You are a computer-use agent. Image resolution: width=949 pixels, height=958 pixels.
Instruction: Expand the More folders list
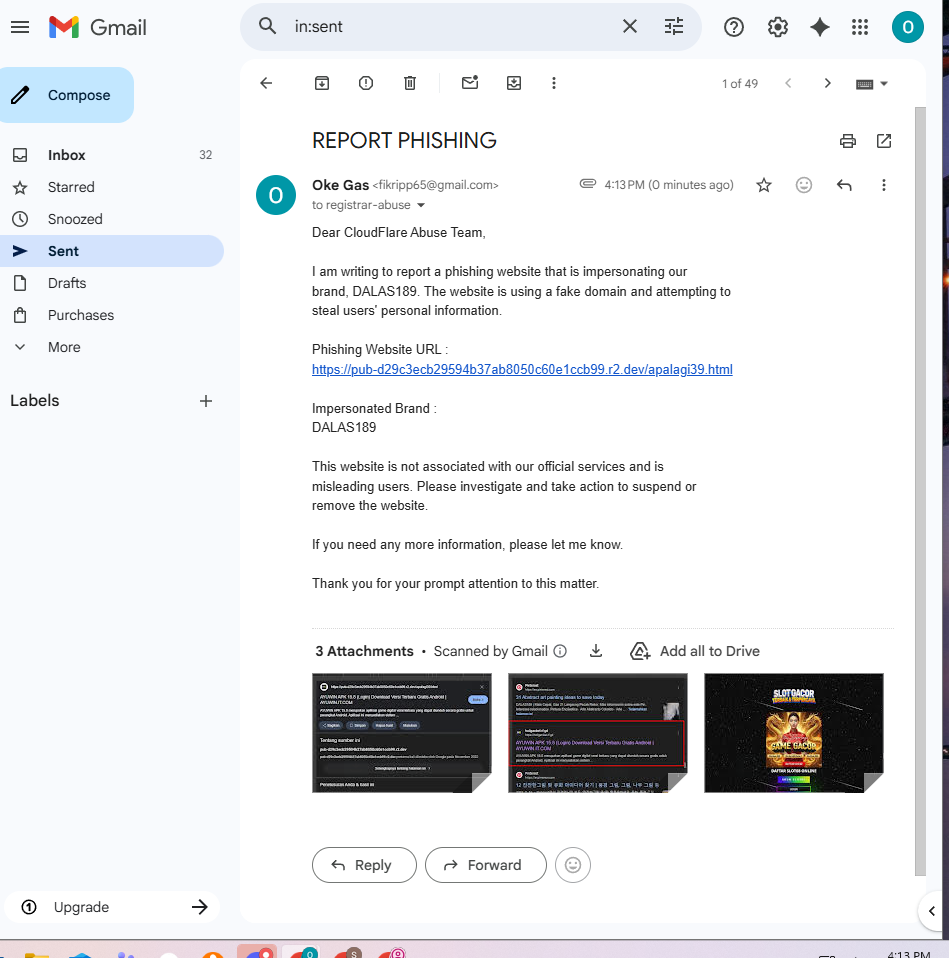pos(112,347)
